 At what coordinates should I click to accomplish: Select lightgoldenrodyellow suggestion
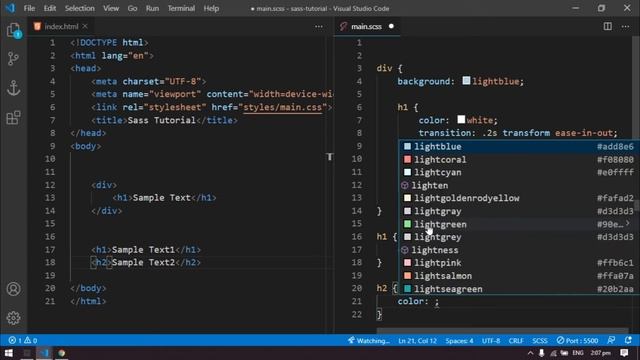(519, 198)
